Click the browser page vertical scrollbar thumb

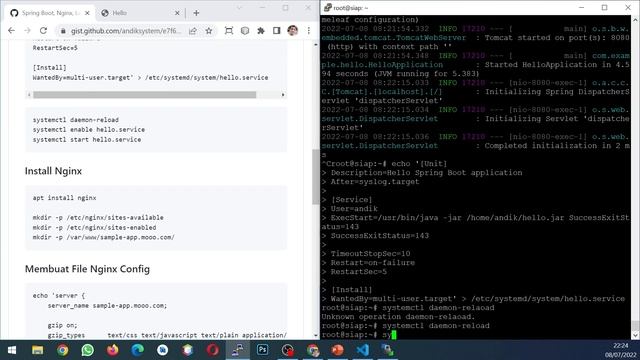tap(316, 177)
